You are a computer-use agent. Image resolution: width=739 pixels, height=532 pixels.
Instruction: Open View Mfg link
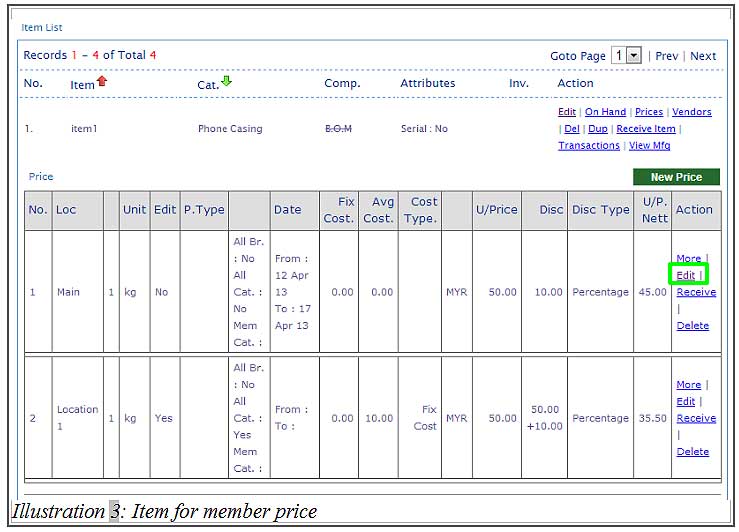click(649, 146)
